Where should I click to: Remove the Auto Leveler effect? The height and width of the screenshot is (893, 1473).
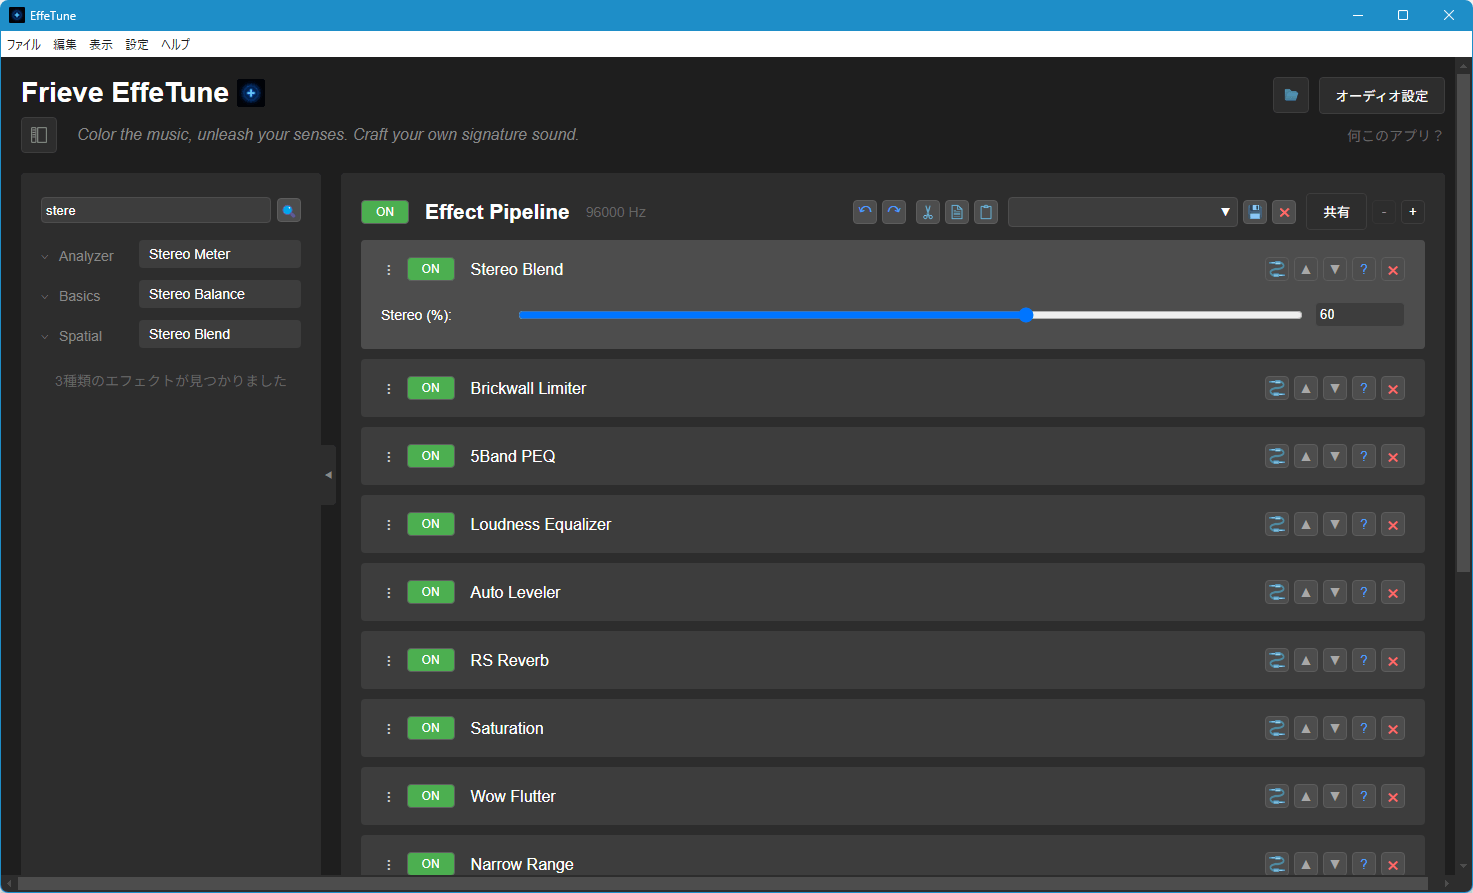click(x=1393, y=592)
